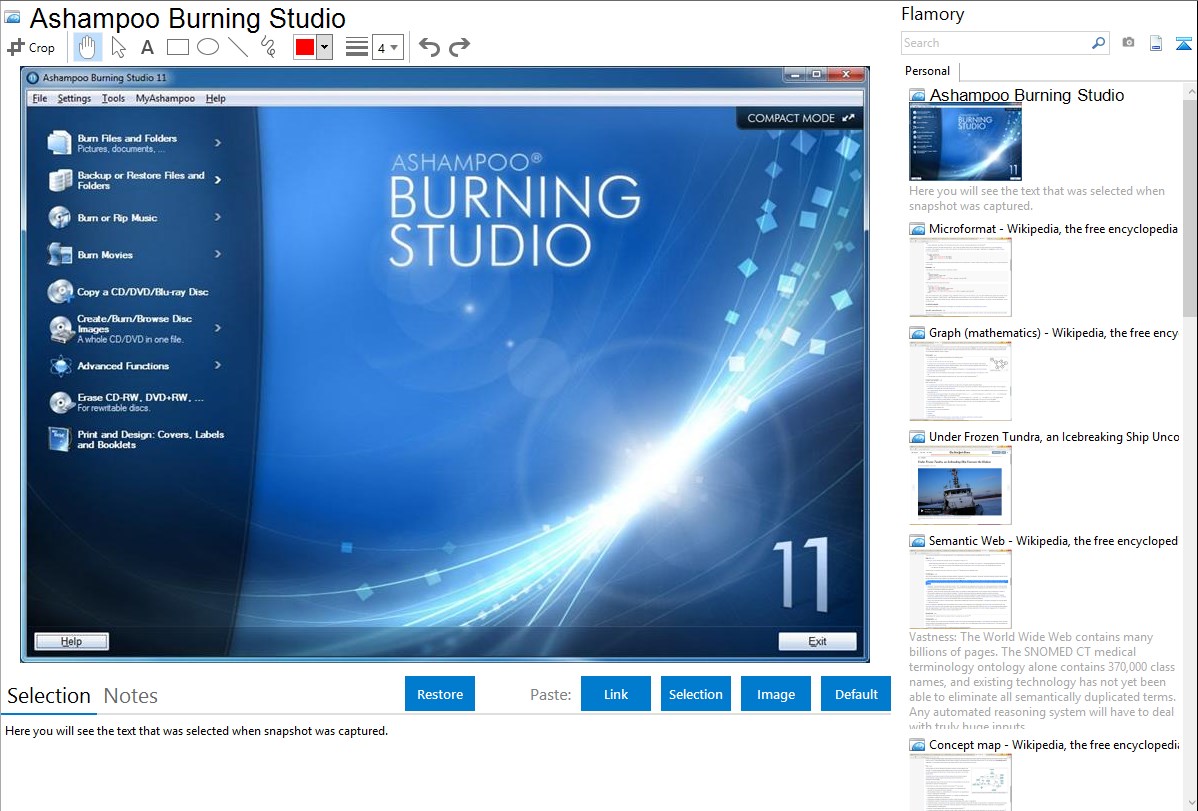The width and height of the screenshot is (1198, 811).
Task: Open the line width 4 dropdown
Action: [x=387, y=48]
